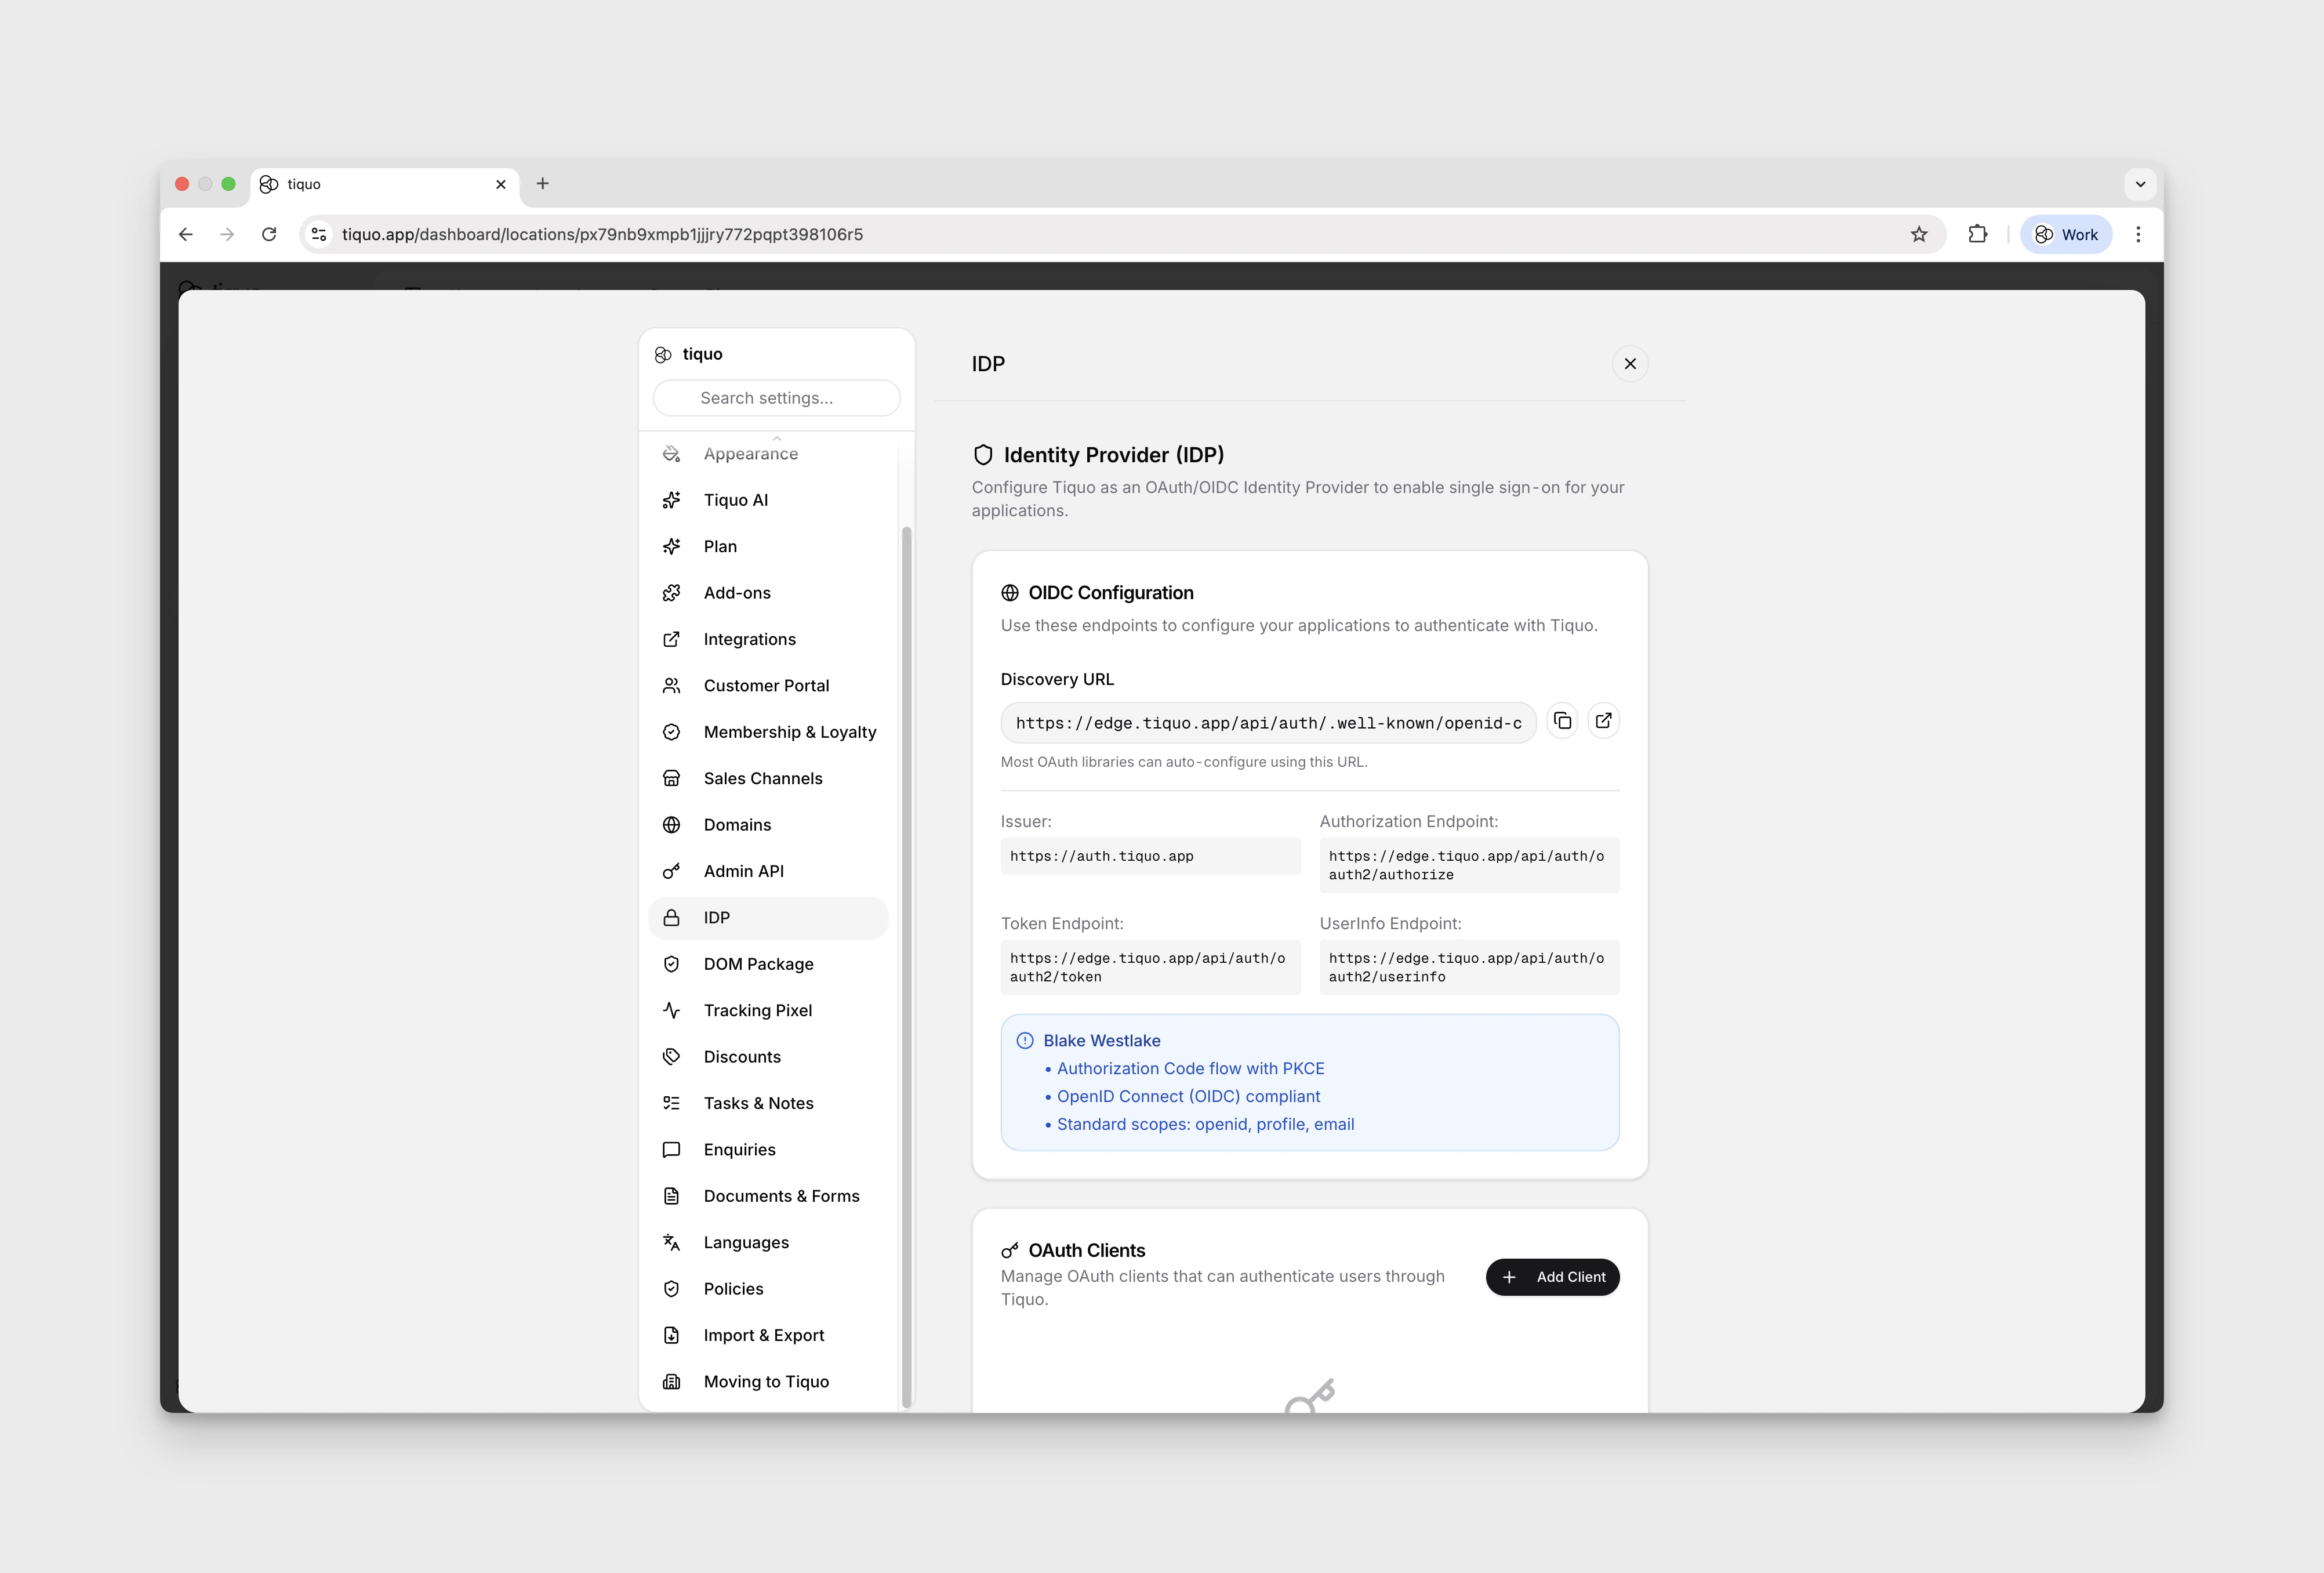
Task: Click the Discounts tag icon
Action: point(671,1057)
